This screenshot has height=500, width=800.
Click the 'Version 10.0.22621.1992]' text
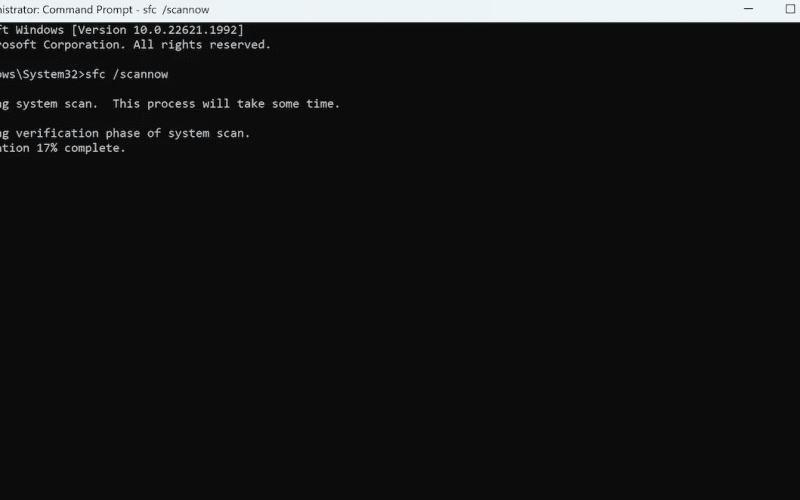(x=158, y=30)
